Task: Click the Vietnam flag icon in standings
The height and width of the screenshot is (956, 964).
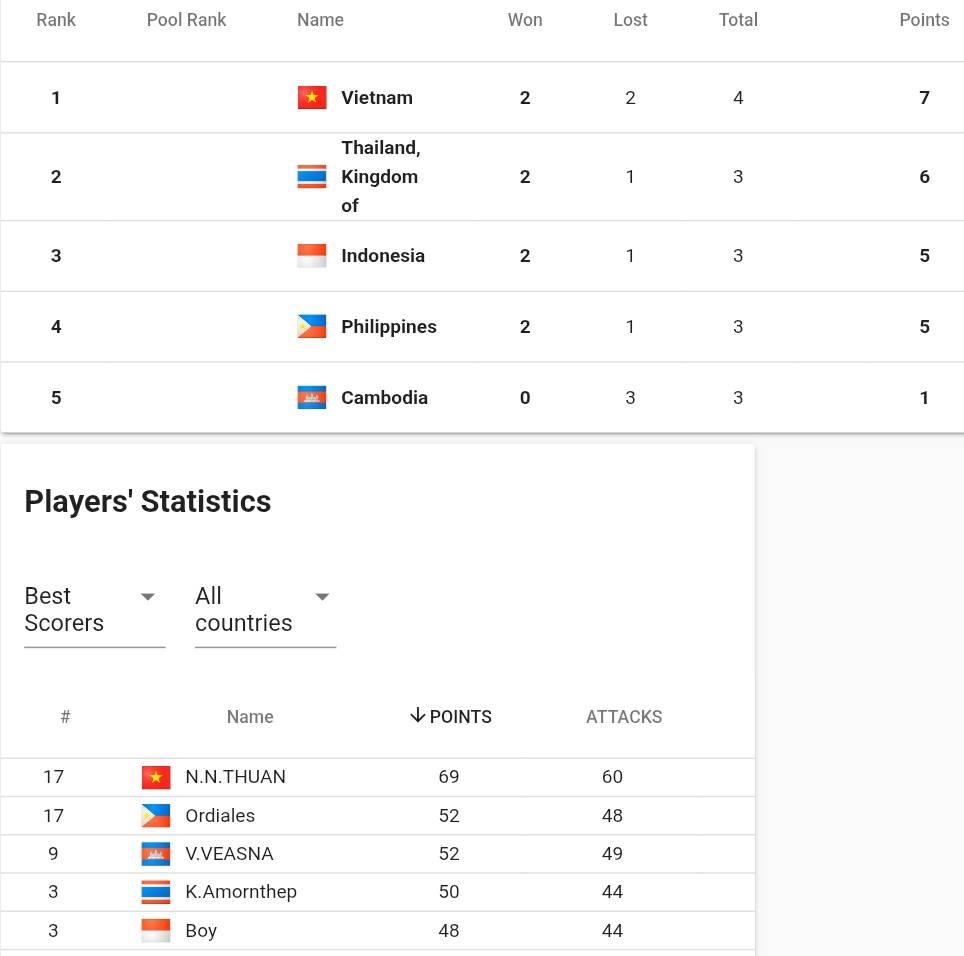Action: click(312, 98)
